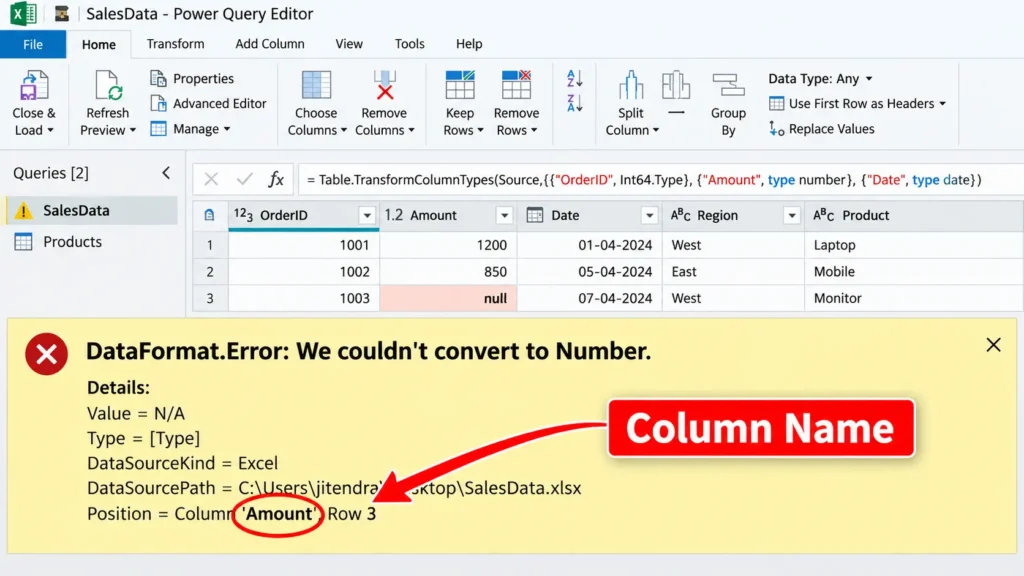Open the Region column filter dropdown

coord(792,216)
